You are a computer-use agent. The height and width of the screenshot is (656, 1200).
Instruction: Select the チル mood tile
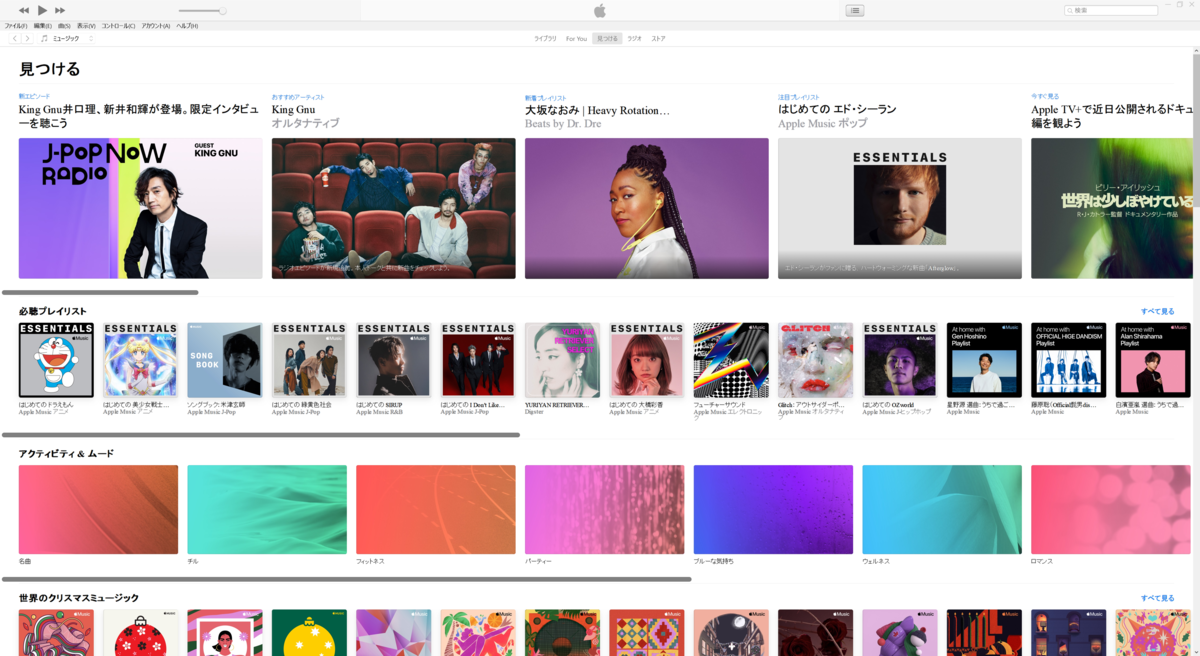[x=267, y=510]
